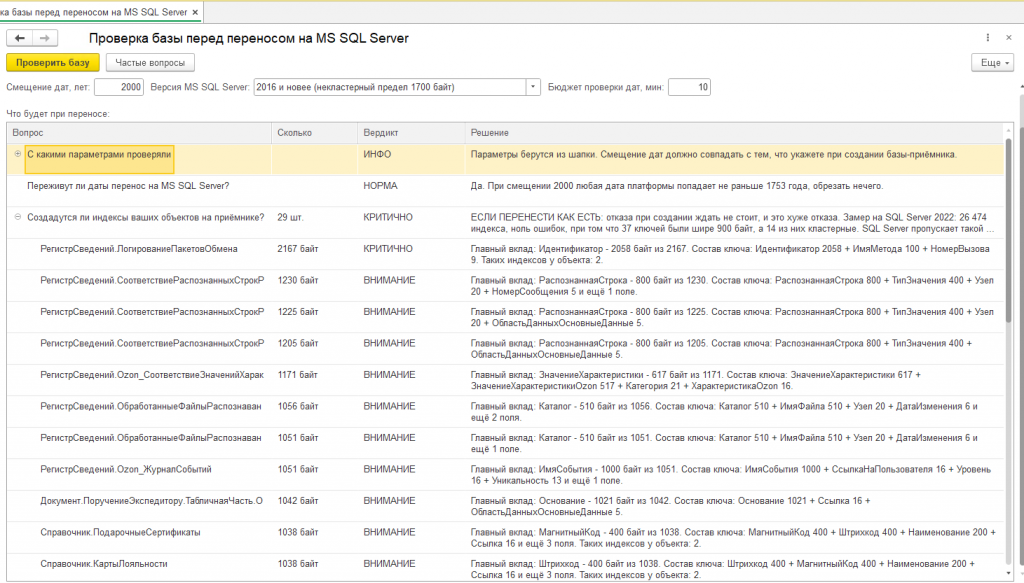Expand the row С какими параметрами проверяли
The width and height of the screenshot is (1024, 583).
coord(18,154)
